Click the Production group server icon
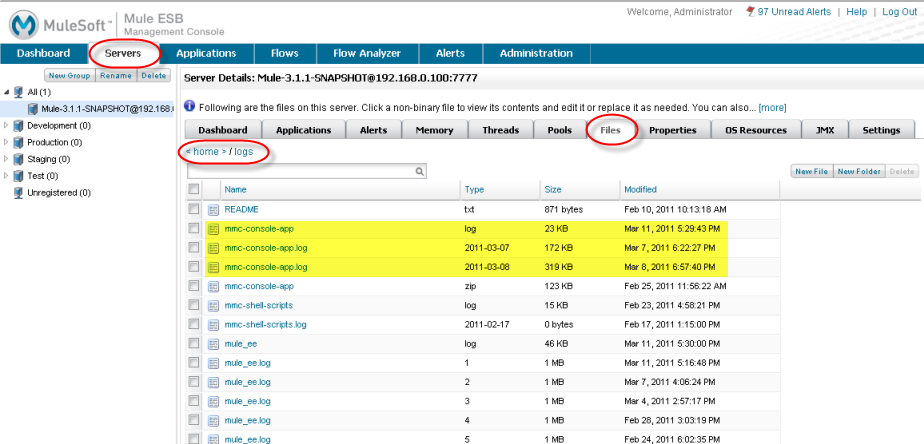The height and width of the screenshot is (444, 924). coord(19,142)
